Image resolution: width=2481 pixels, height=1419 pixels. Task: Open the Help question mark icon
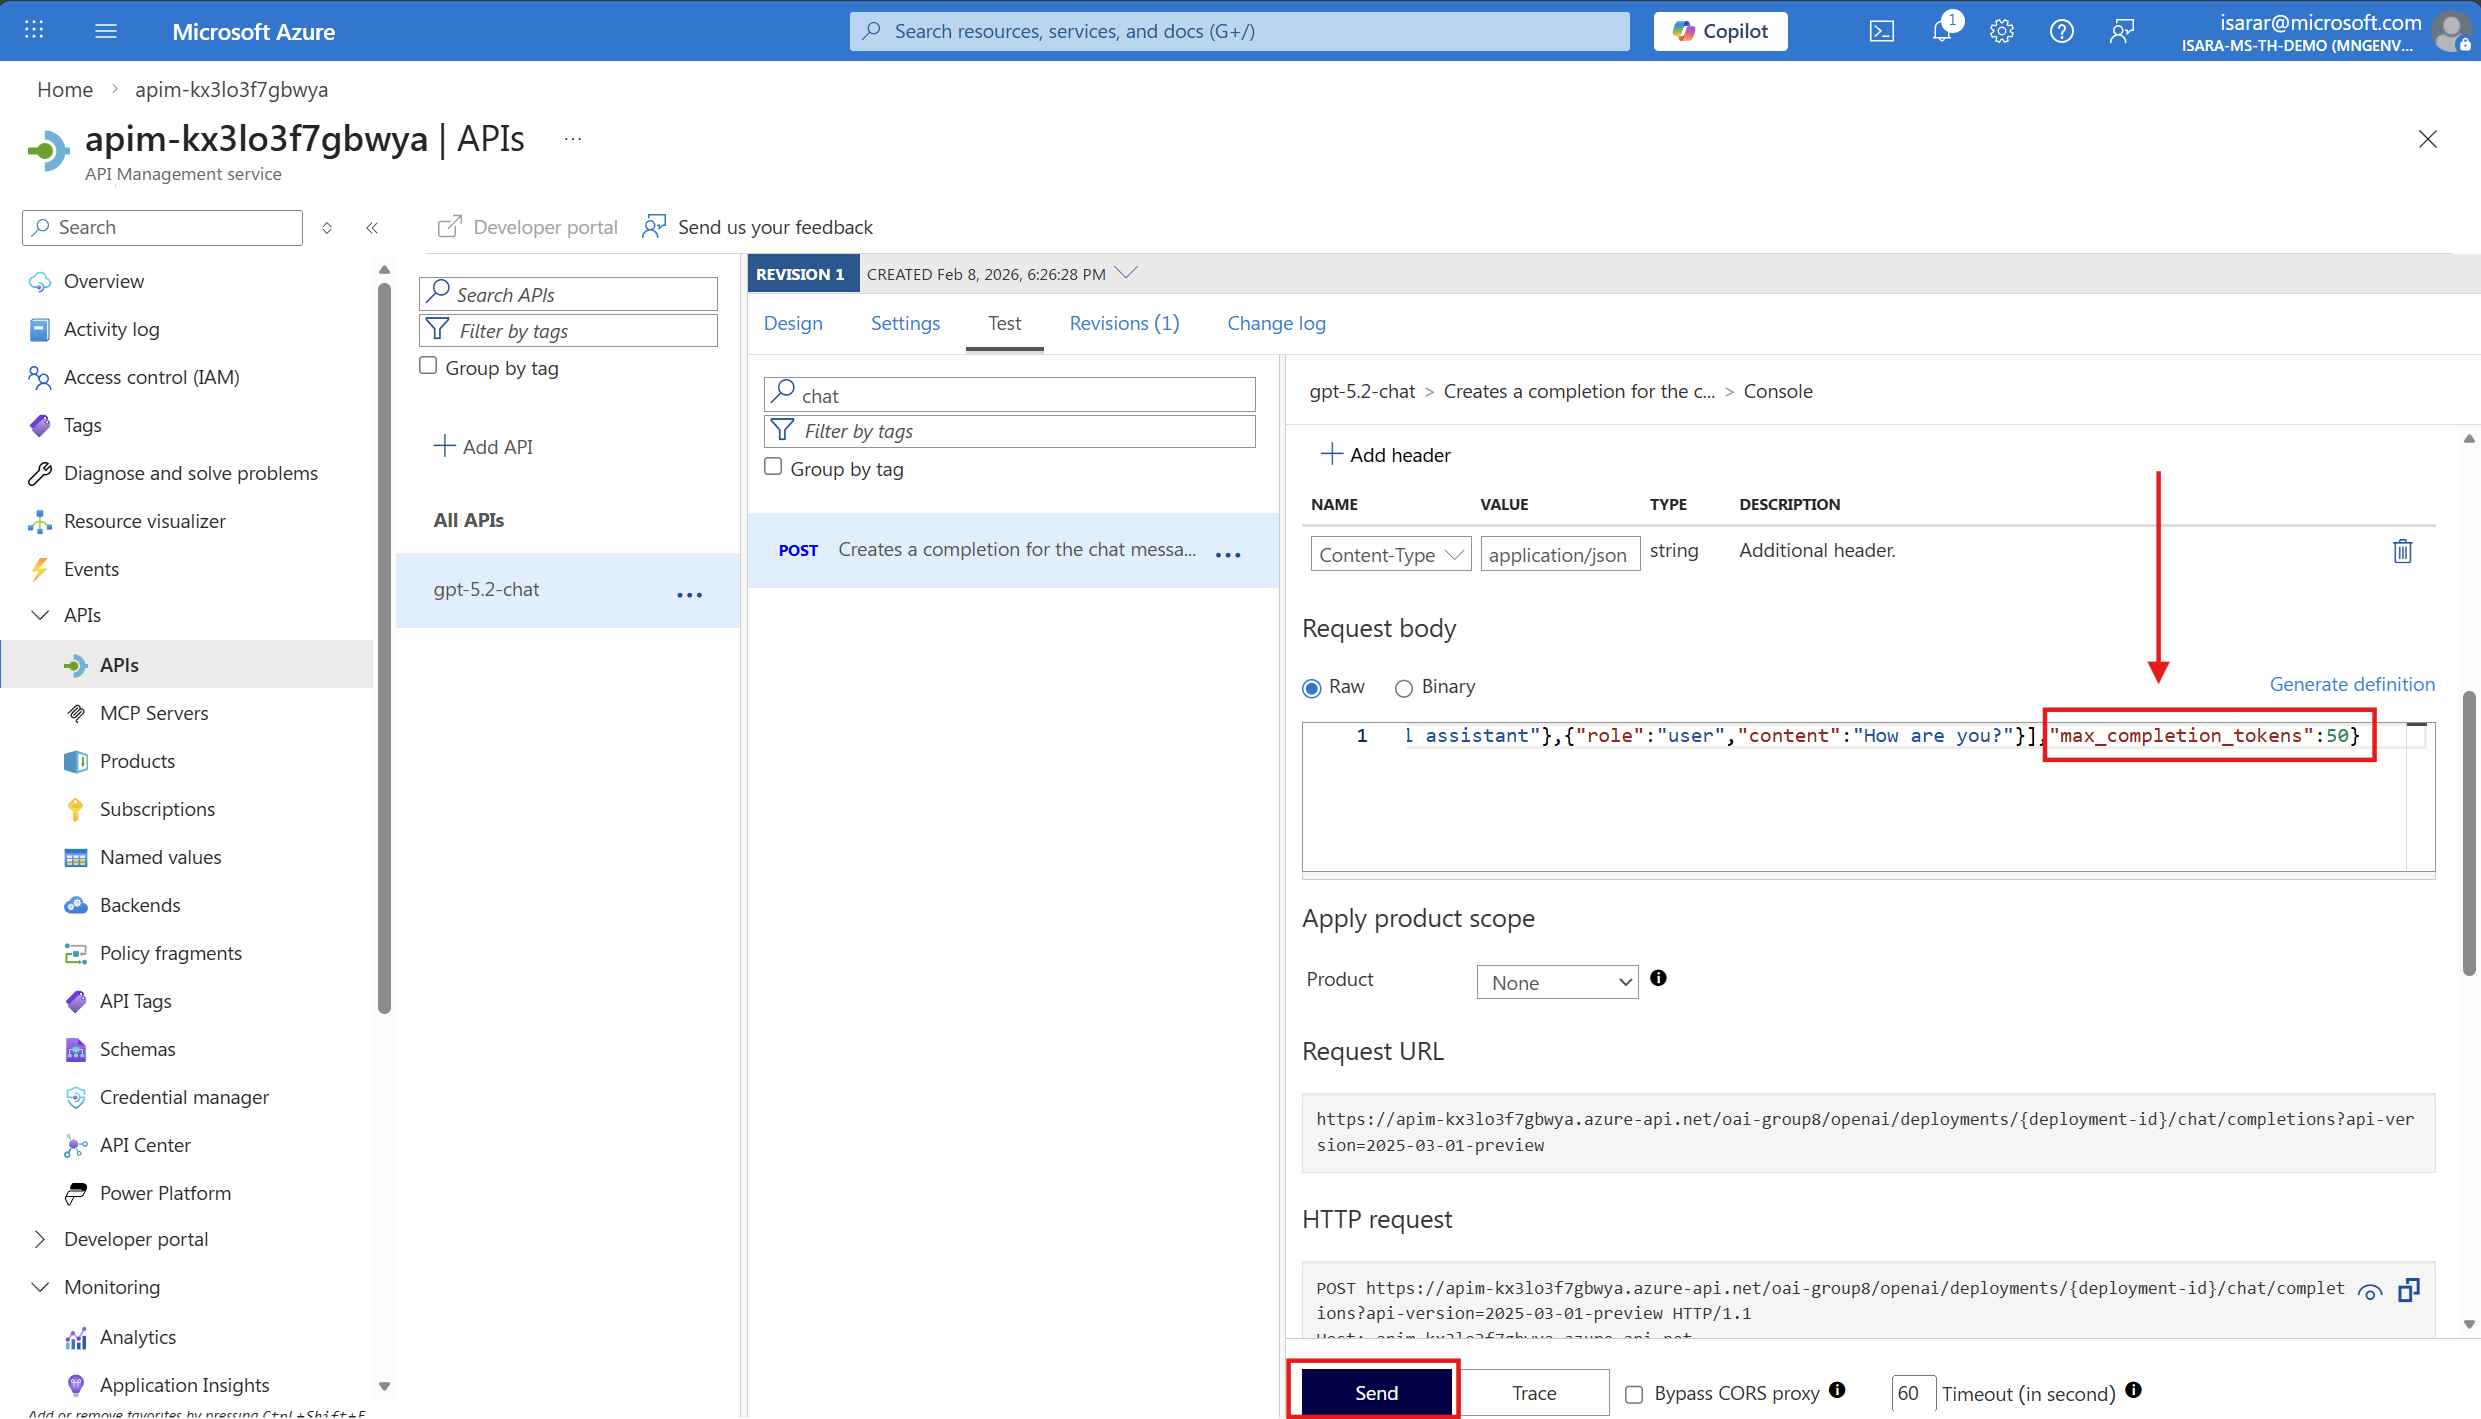(2062, 31)
